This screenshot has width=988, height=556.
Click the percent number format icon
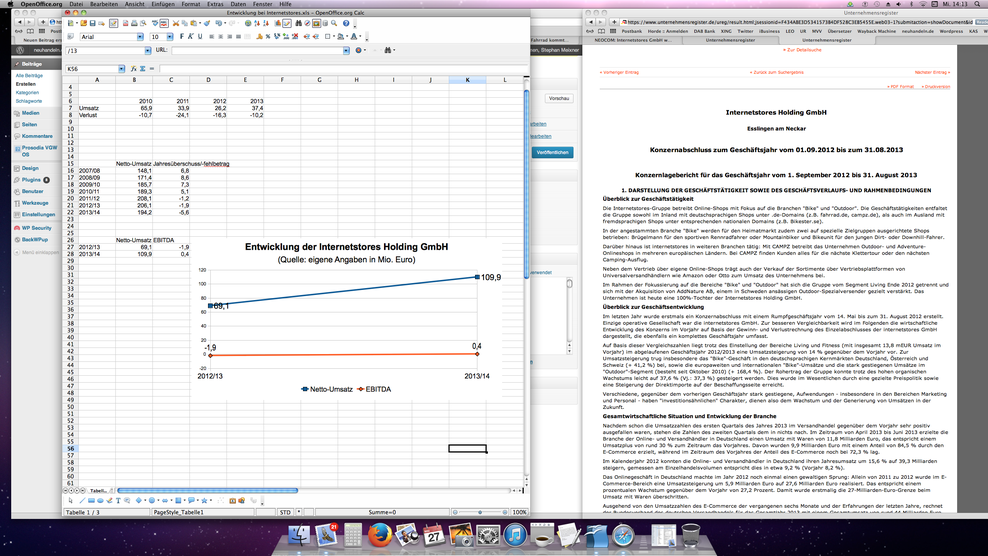(x=268, y=37)
